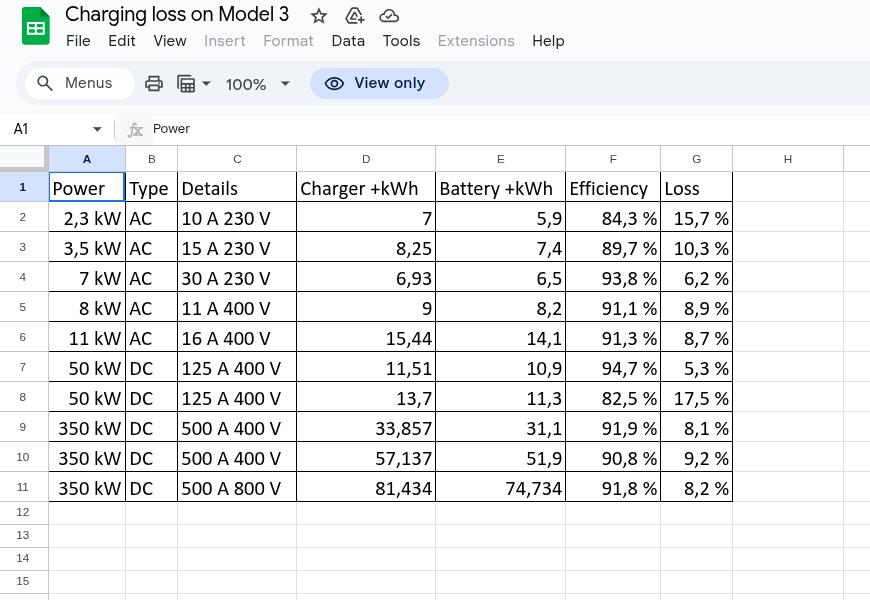Select row 14 header
Screen dimensions: 870x600
(x=24, y=558)
